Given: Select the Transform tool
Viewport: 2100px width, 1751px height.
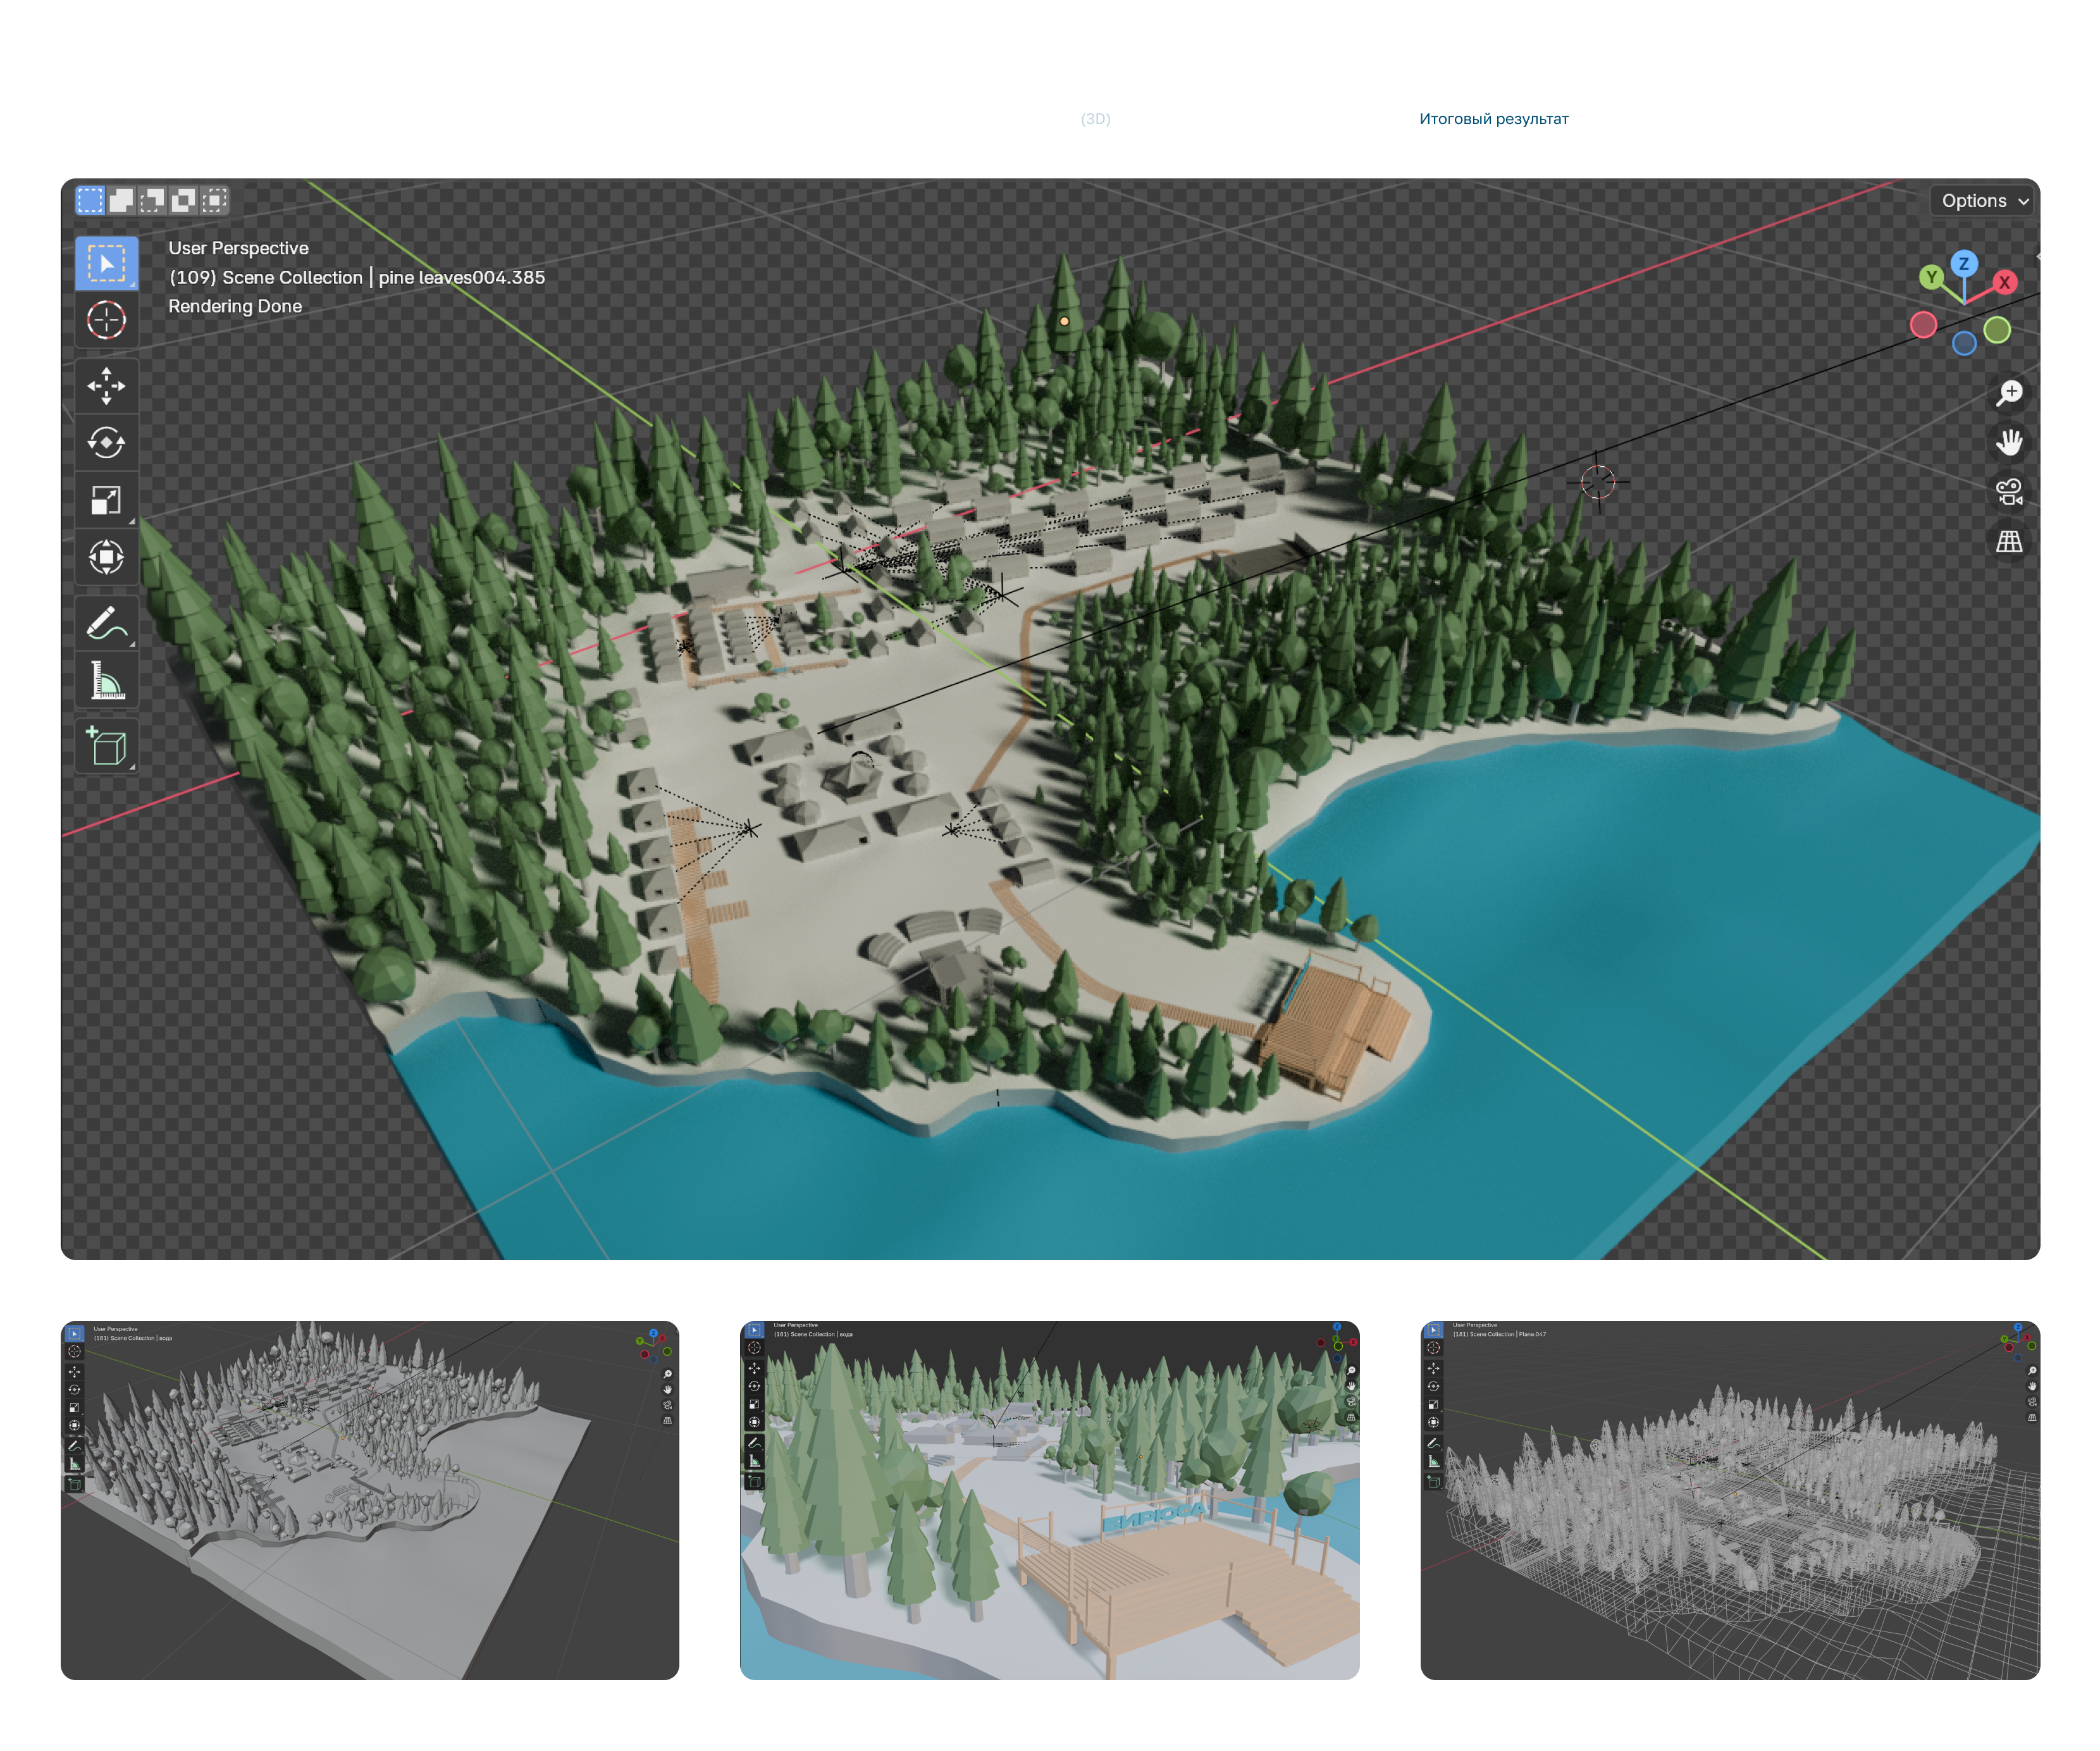Looking at the screenshot, I should [x=106, y=557].
